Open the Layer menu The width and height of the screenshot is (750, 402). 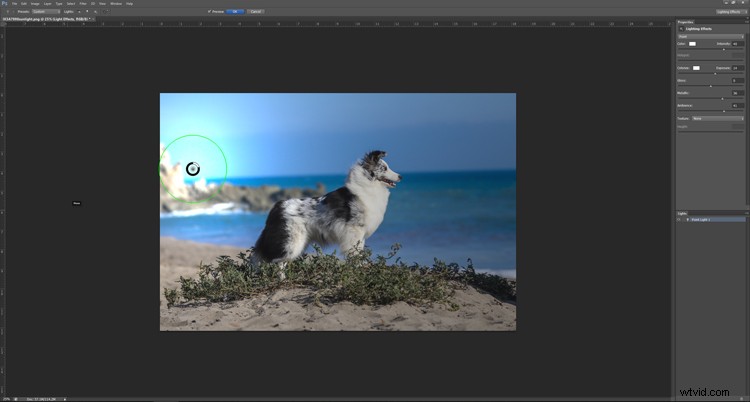(47, 3)
